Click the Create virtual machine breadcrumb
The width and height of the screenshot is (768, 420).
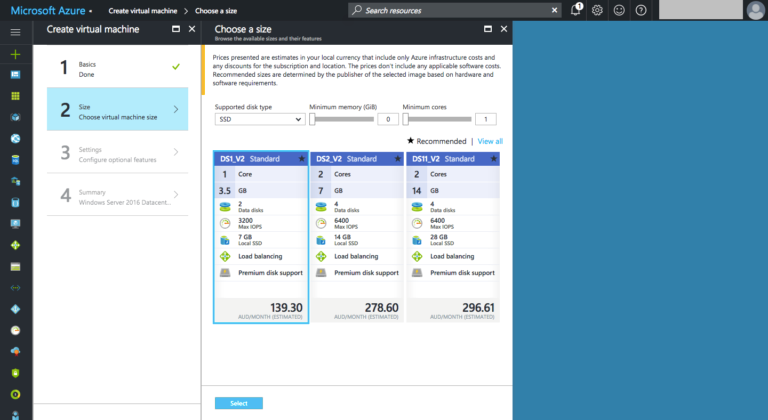click(x=143, y=11)
